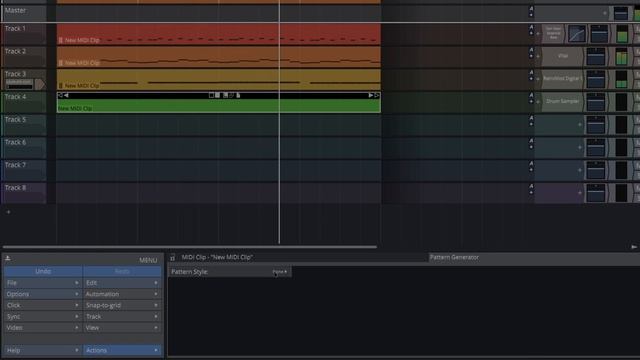Click the right loop arrow on Track 4 clip
This screenshot has height=360, width=640.
[x=371, y=96]
